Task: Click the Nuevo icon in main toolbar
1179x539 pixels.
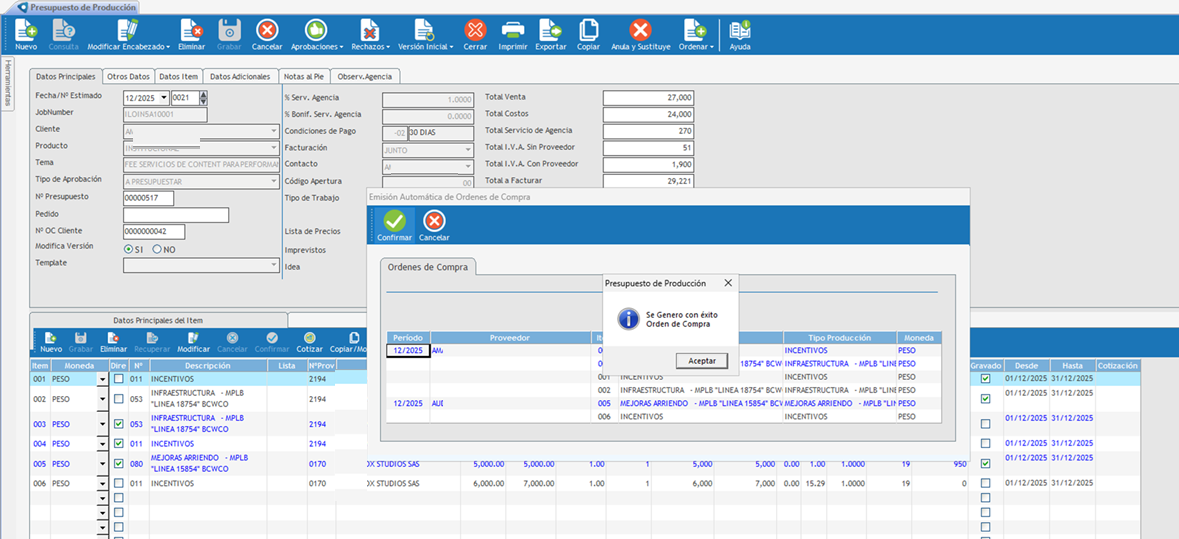Action: [x=26, y=31]
